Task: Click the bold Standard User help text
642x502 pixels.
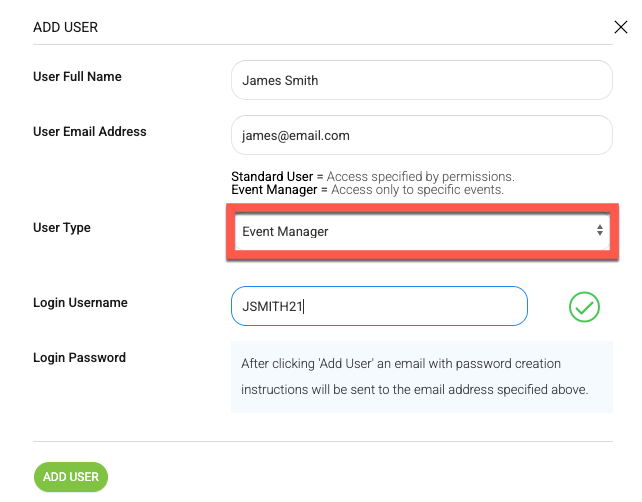Action: [x=272, y=176]
